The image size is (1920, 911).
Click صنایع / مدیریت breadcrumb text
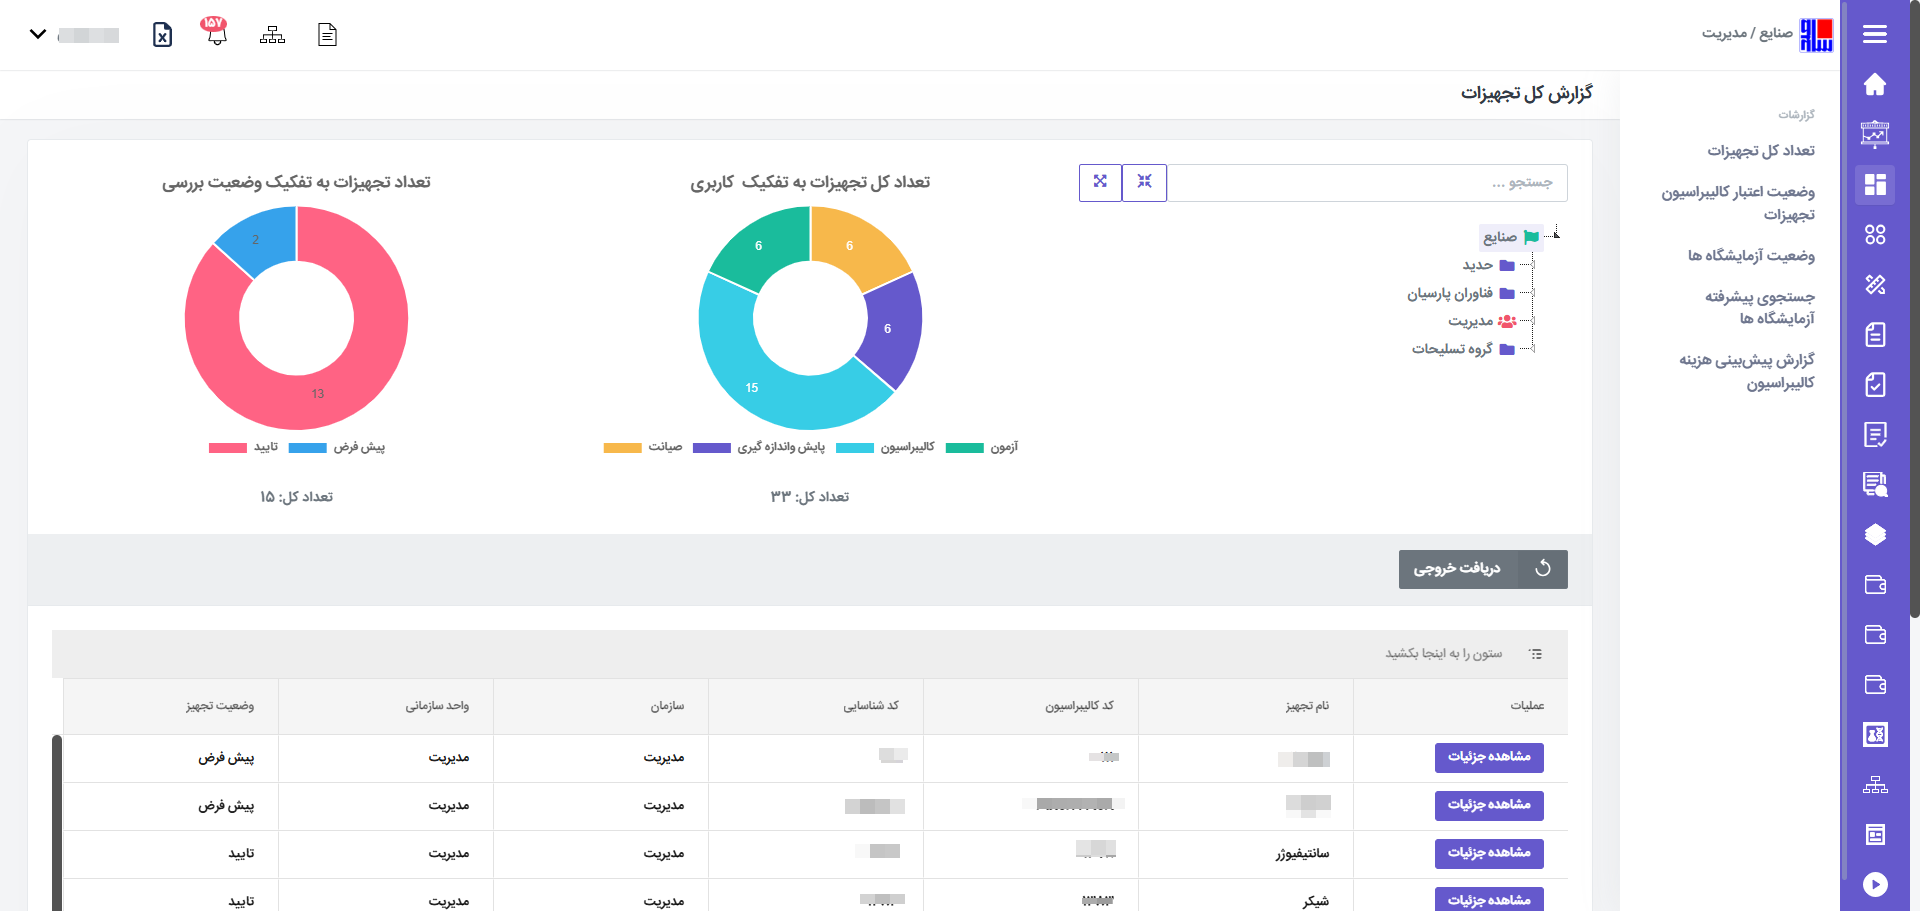pos(1747,33)
